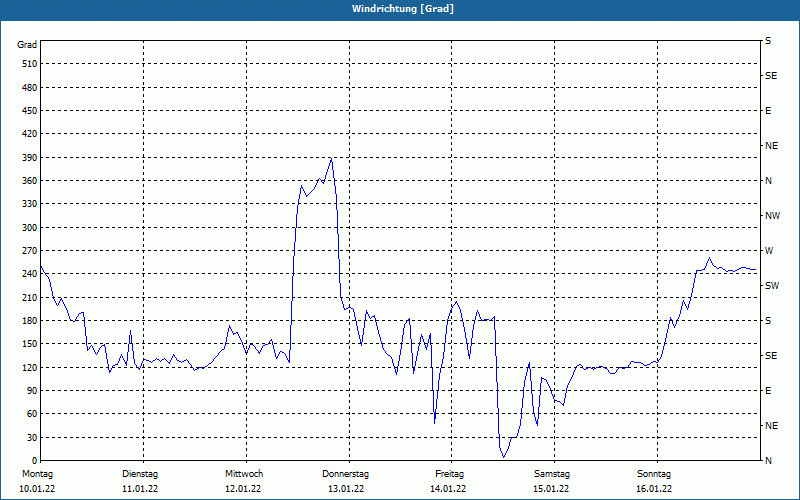The height and width of the screenshot is (500, 800).
Task: Click the 'N' compass label level with 360
Action: tap(768, 181)
